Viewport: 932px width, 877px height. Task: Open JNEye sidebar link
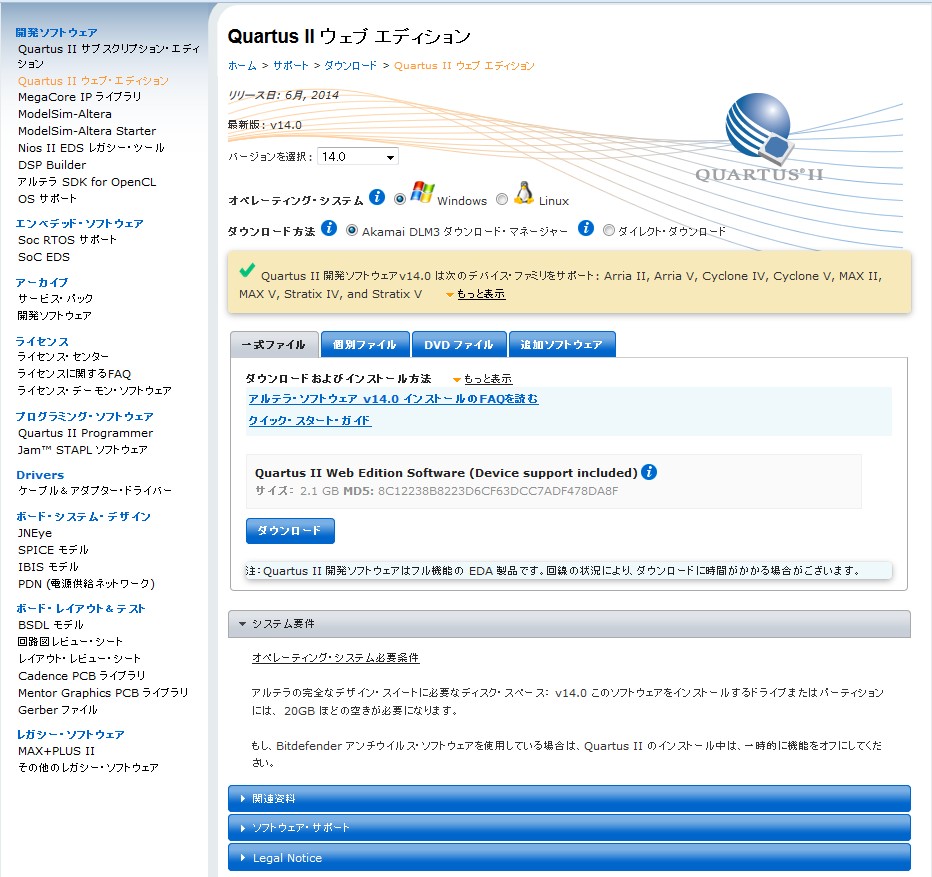coord(34,533)
